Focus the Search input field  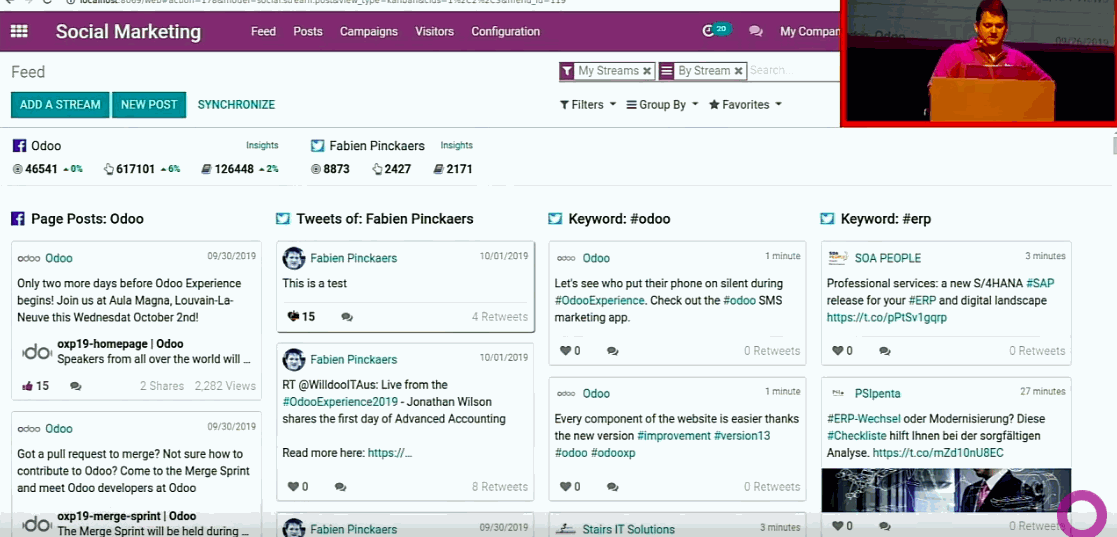click(x=794, y=71)
